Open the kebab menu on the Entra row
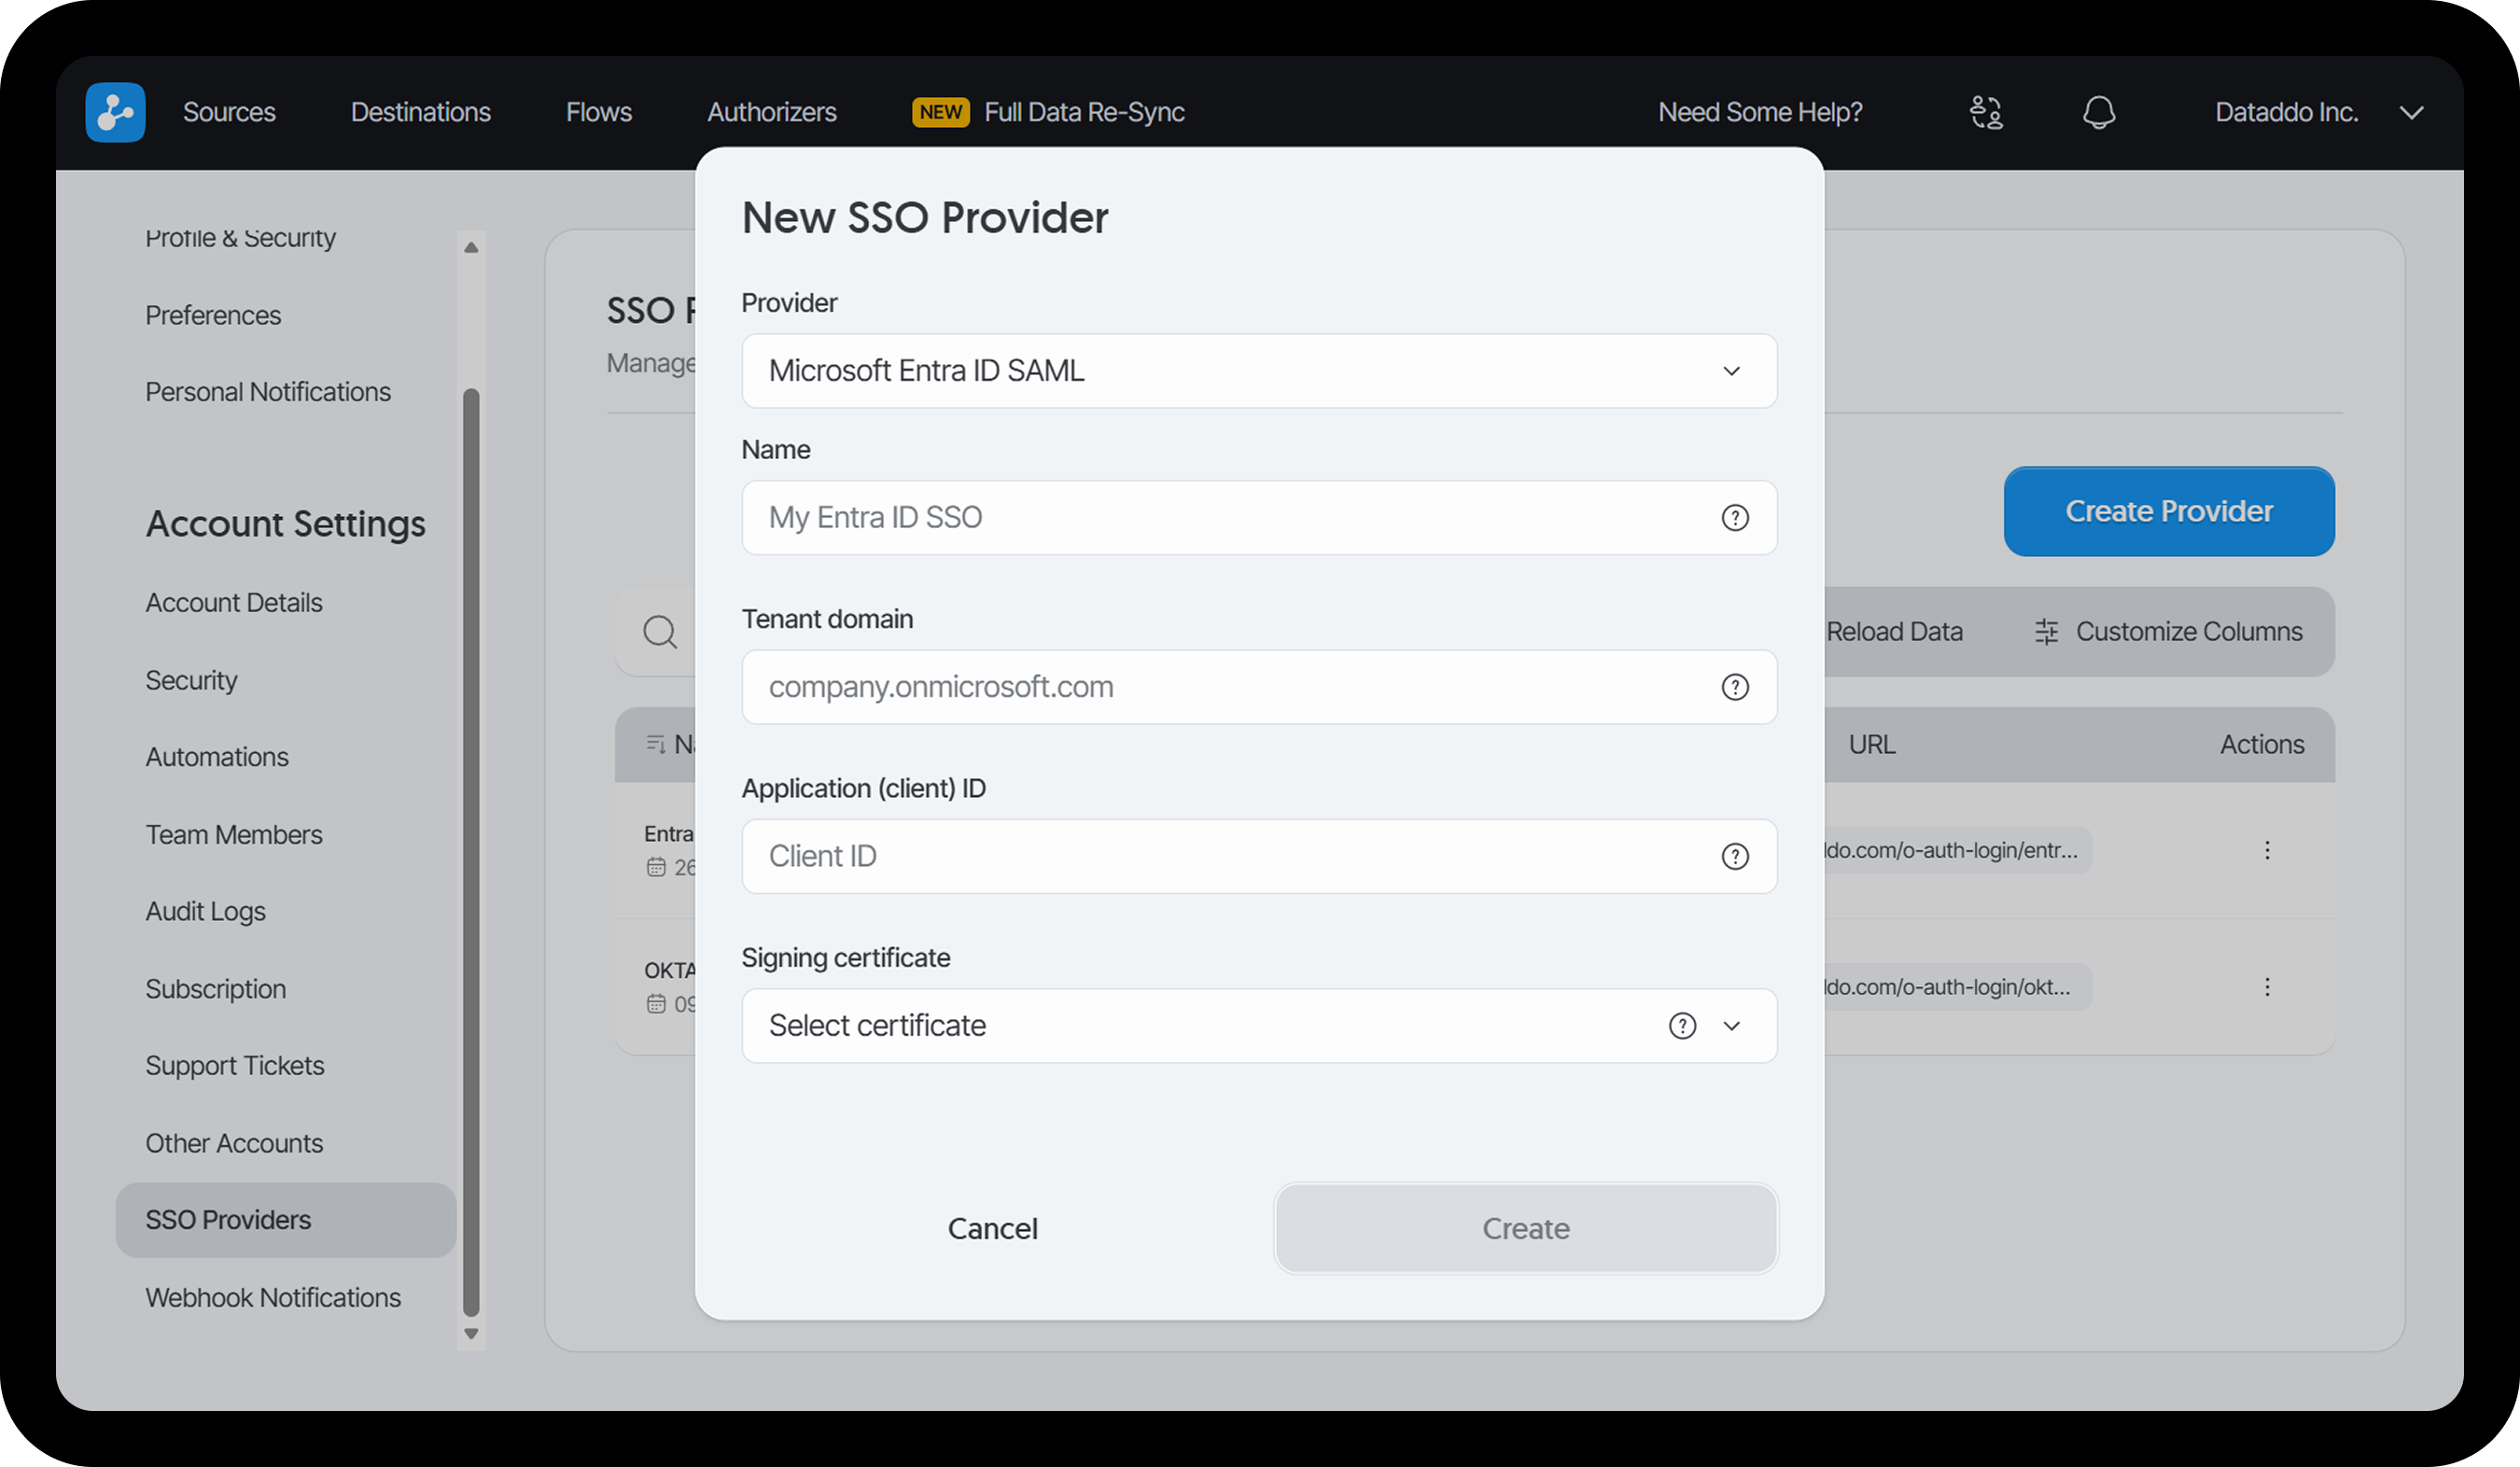Image resolution: width=2520 pixels, height=1467 pixels. 2268,849
